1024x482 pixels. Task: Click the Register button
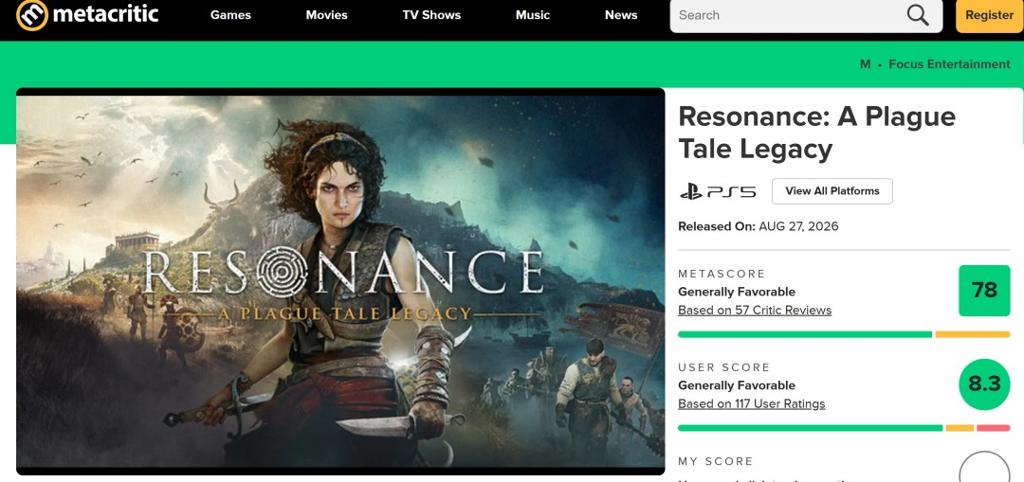(989, 16)
